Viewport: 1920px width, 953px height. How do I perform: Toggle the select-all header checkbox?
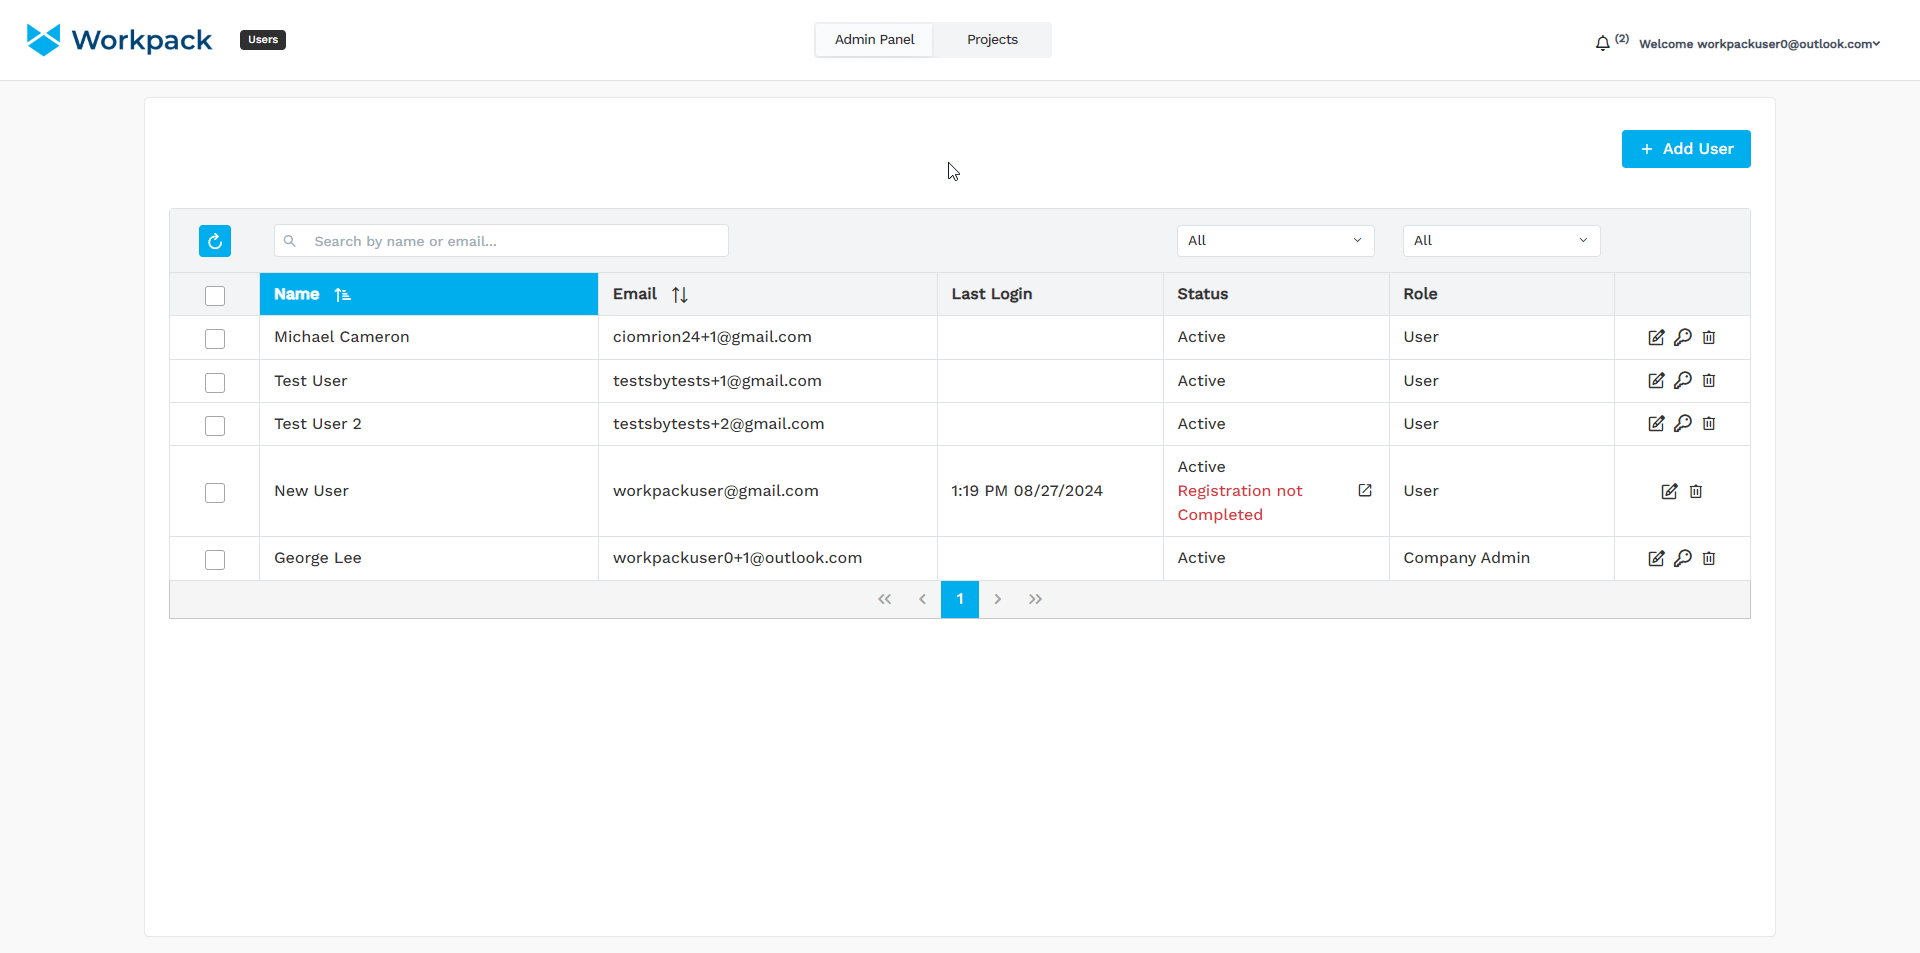[x=215, y=295]
